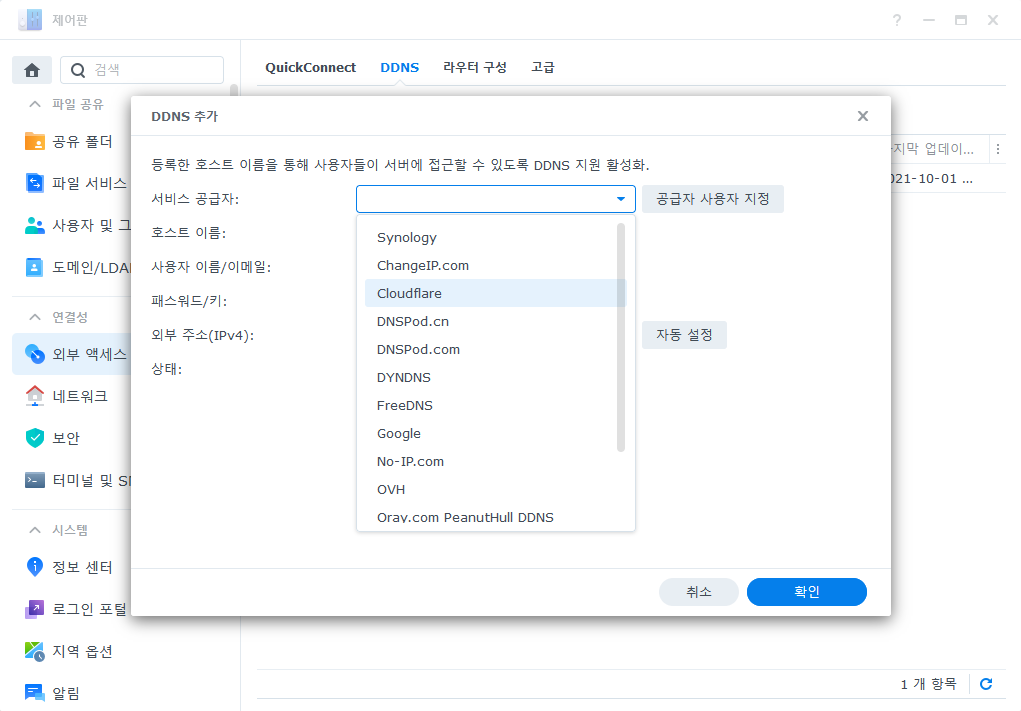The width and height of the screenshot is (1021, 711).
Task: Click the 1 개 항목 item count
Action: pyautogui.click(x=929, y=684)
